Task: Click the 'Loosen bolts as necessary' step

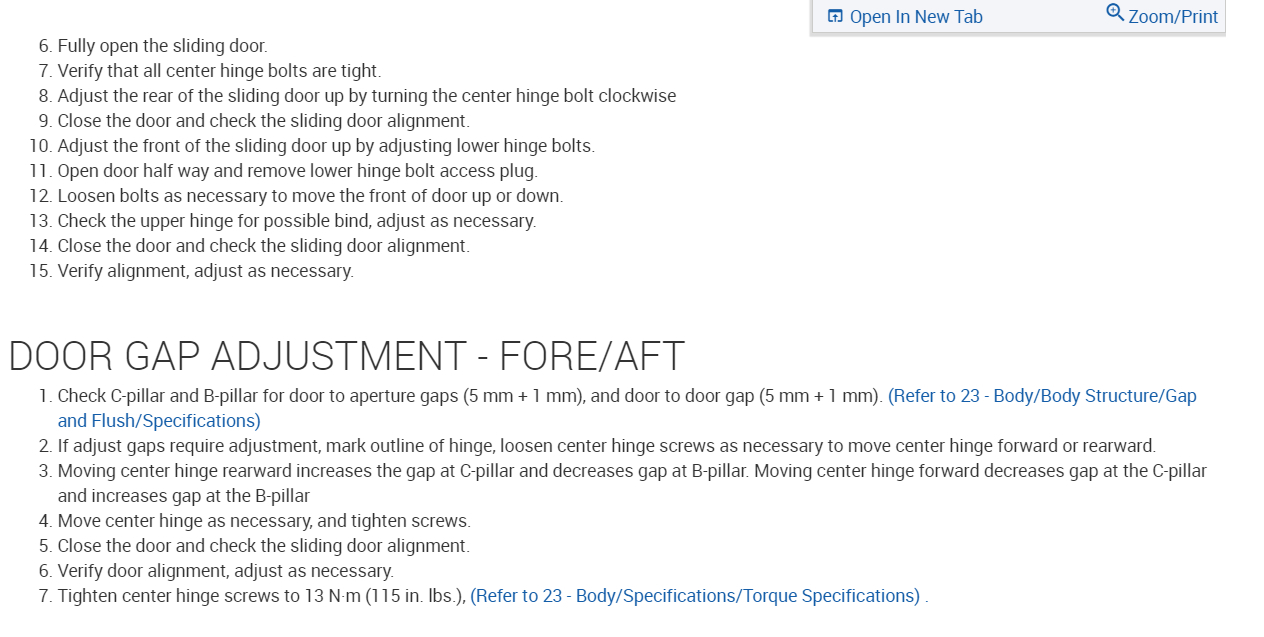Action: click(x=310, y=196)
